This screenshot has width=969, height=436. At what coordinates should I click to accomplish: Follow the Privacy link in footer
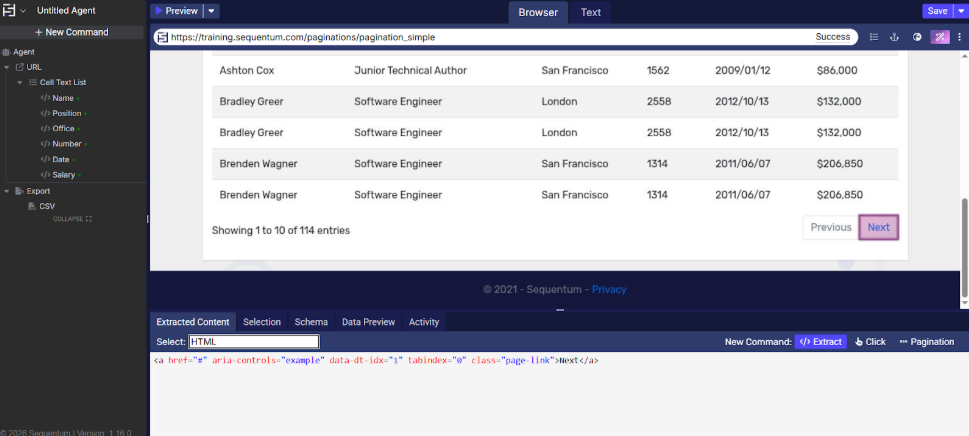tap(608, 289)
